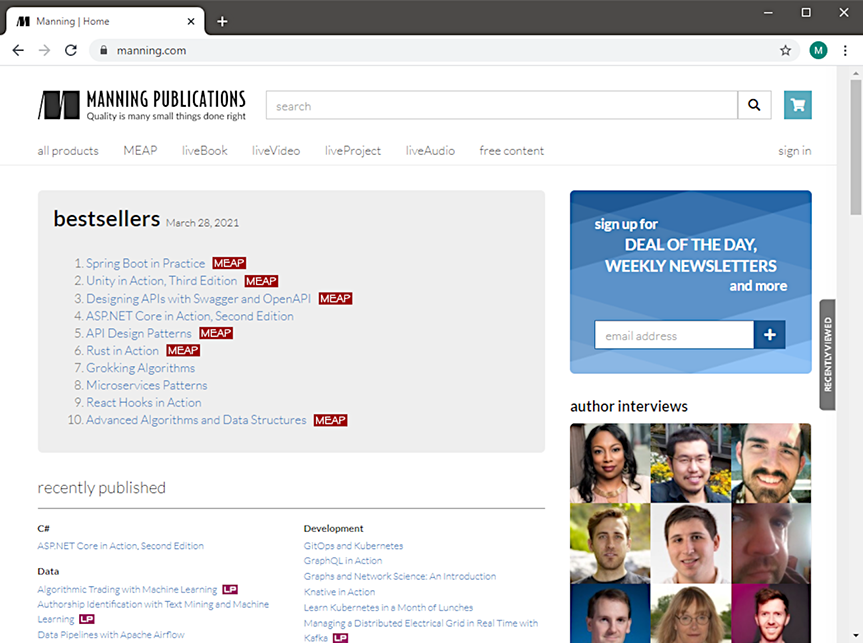The width and height of the screenshot is (863, 643).
Task: Open the interview thumbnail of older woman with glasses
Action: pos(691,614)
